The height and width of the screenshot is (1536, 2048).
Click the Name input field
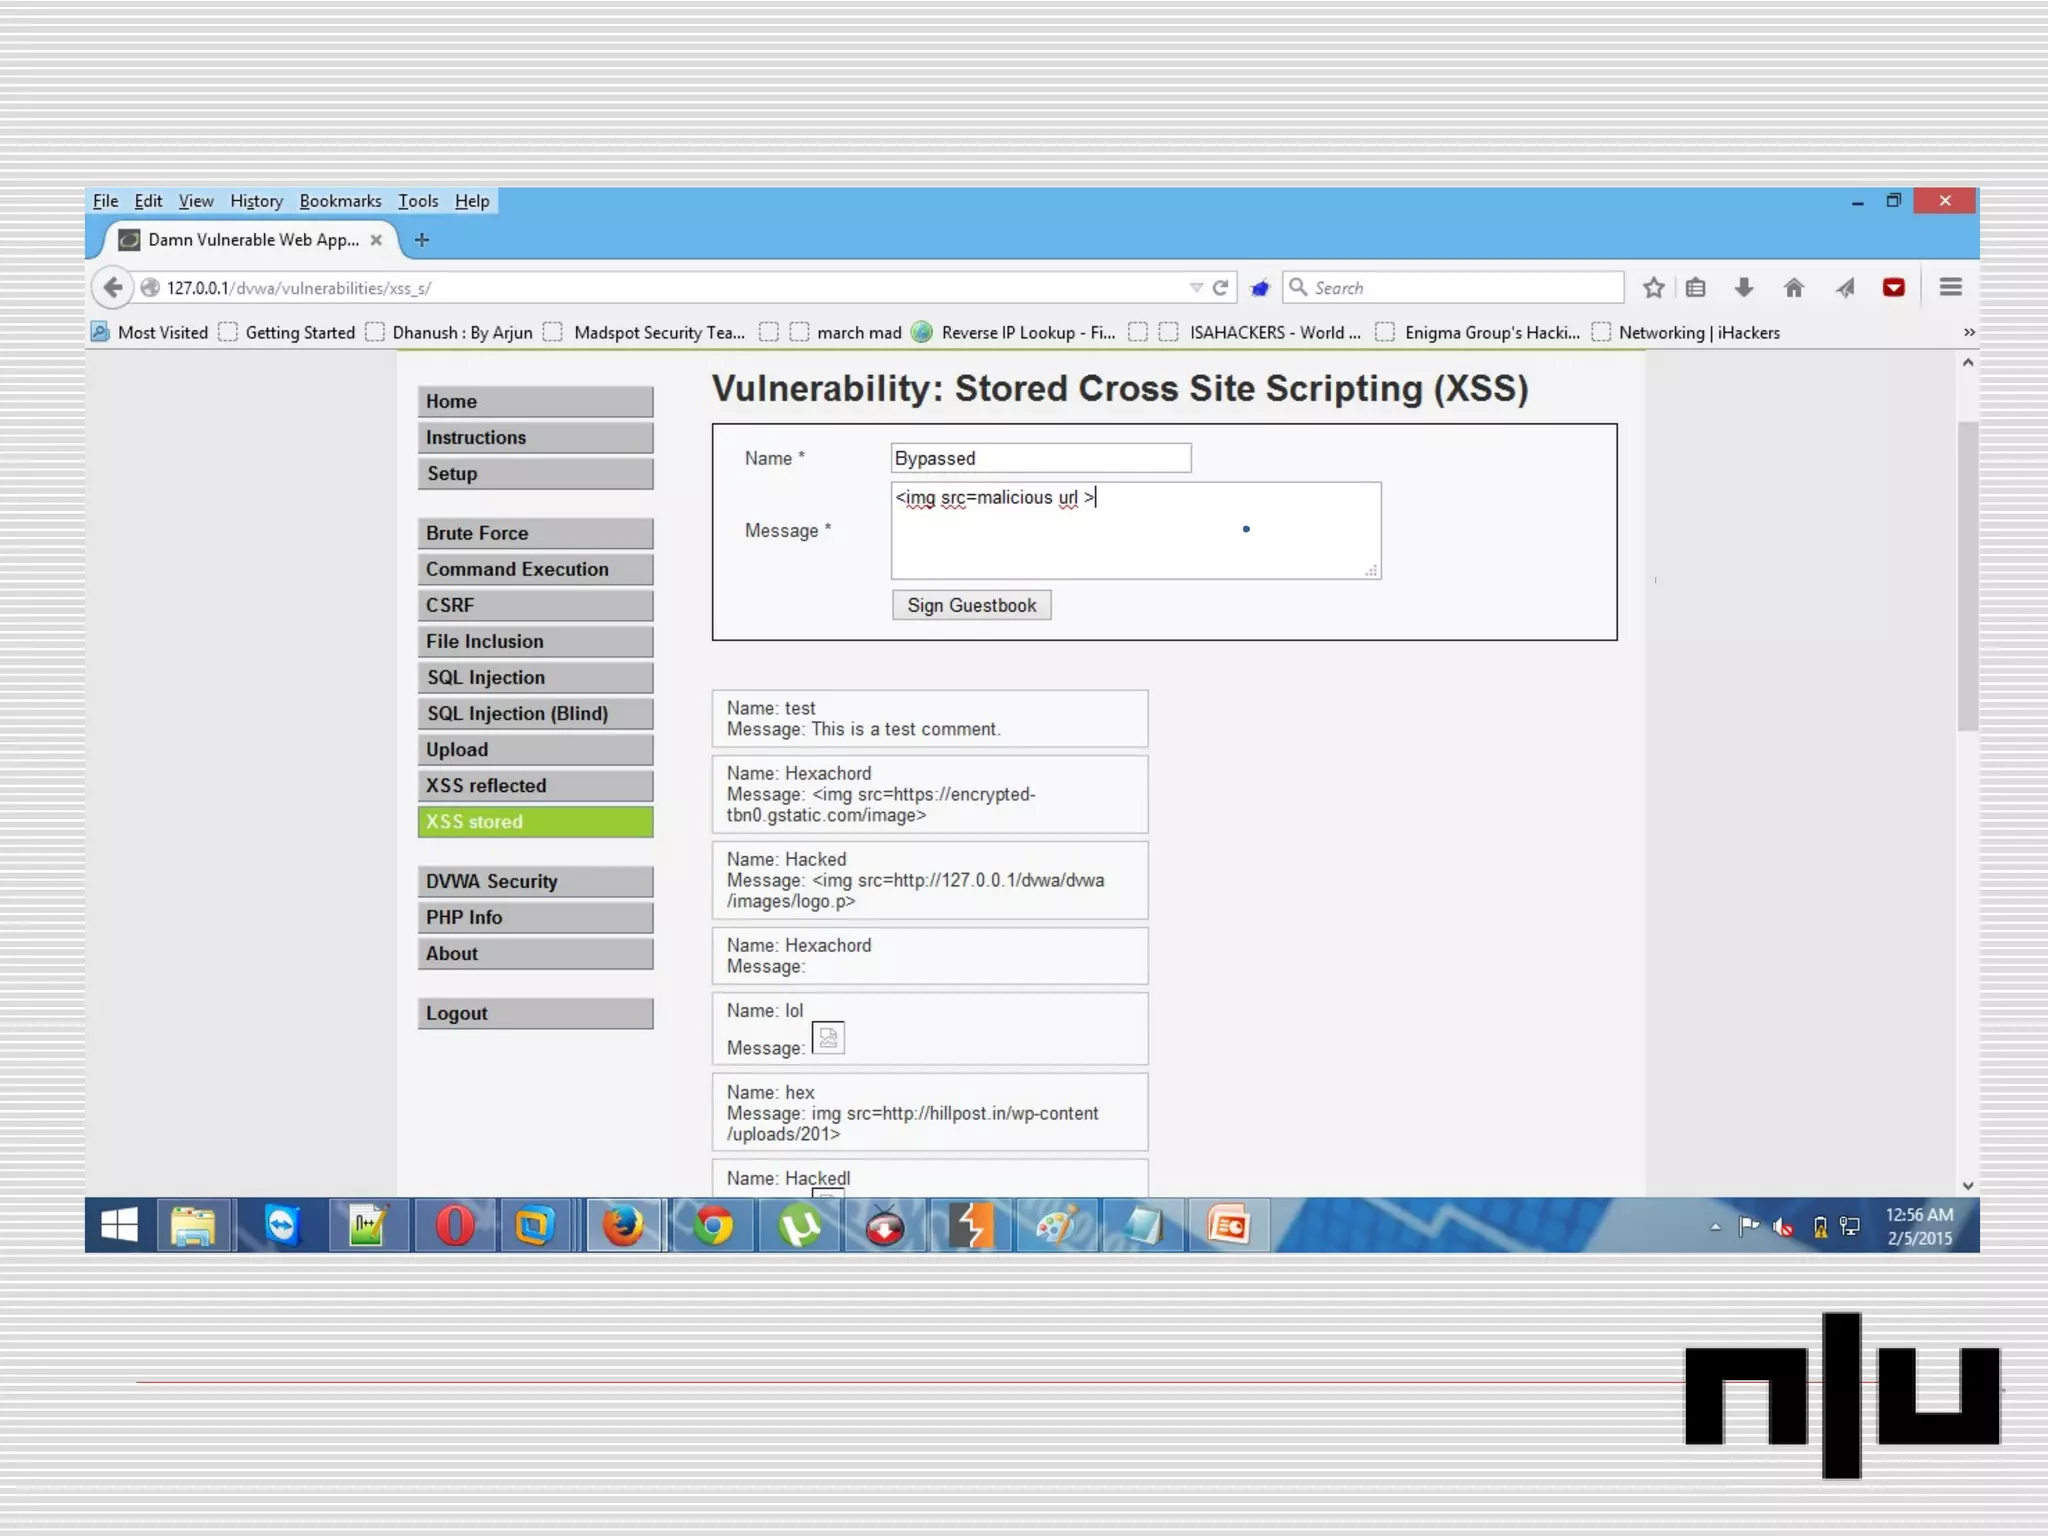pos(1040,458)
